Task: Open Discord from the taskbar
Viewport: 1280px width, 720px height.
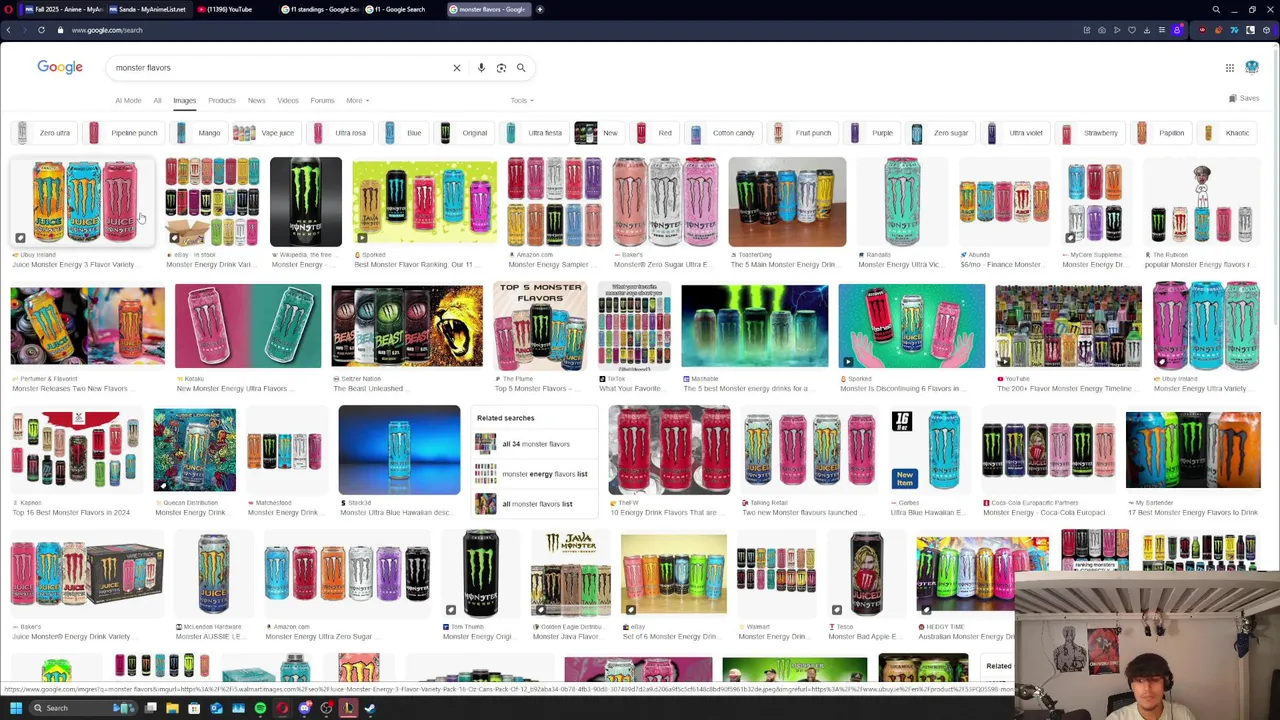Action: (x=304, y=708)
